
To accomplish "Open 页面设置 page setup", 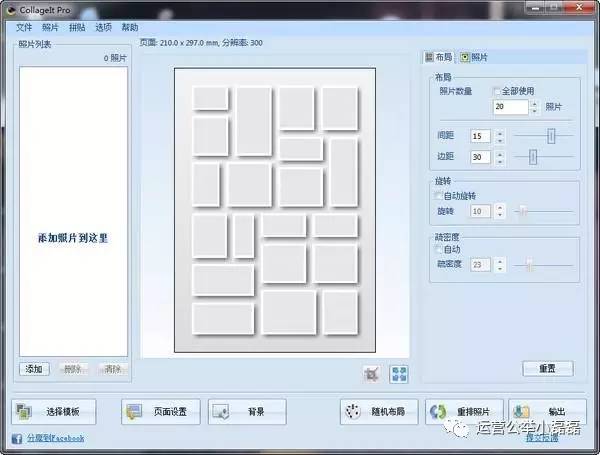I will (x=161, y=411).
